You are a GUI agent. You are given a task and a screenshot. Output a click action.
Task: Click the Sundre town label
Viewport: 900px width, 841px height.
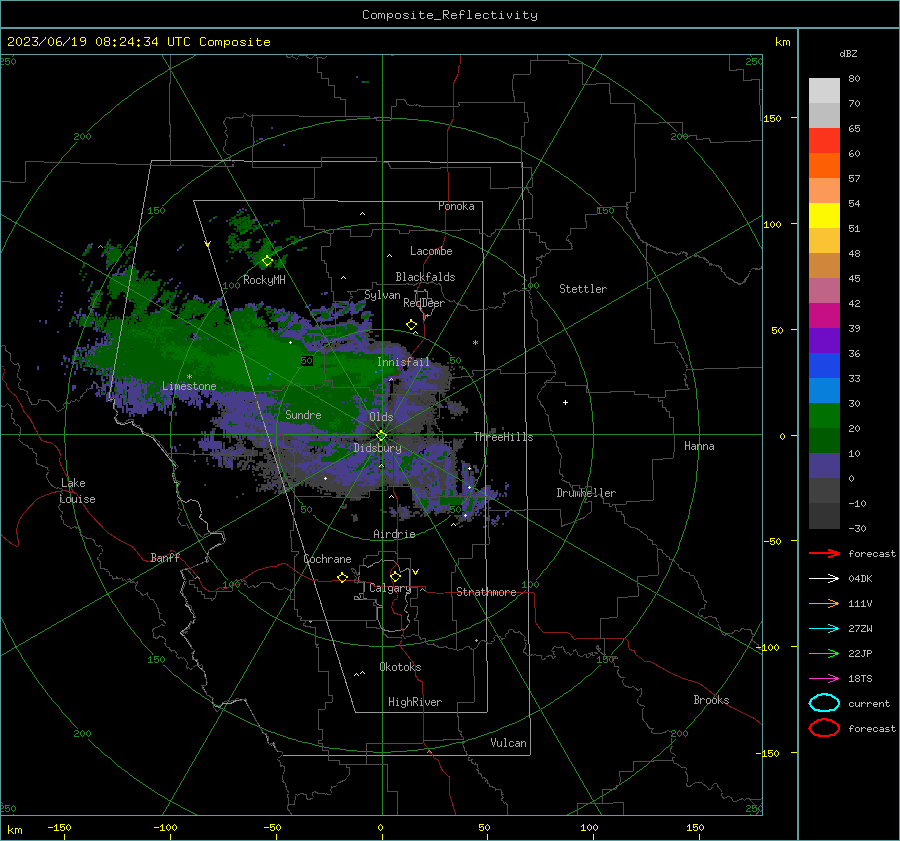click(x=303, y=414)
